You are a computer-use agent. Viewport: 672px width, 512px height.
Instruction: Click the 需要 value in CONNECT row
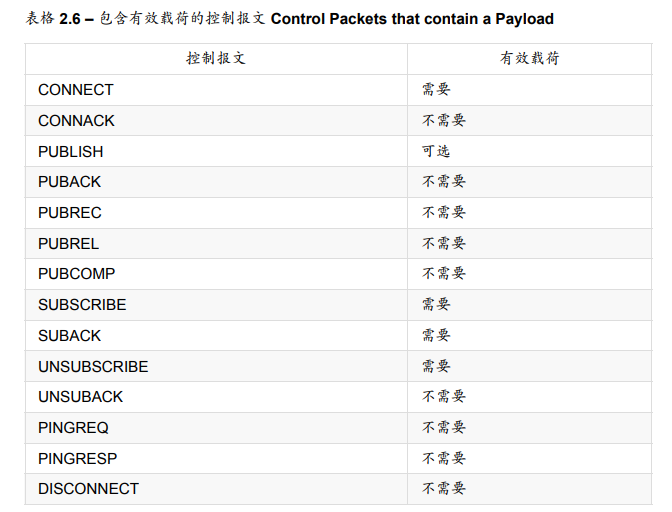coord(436,90)
